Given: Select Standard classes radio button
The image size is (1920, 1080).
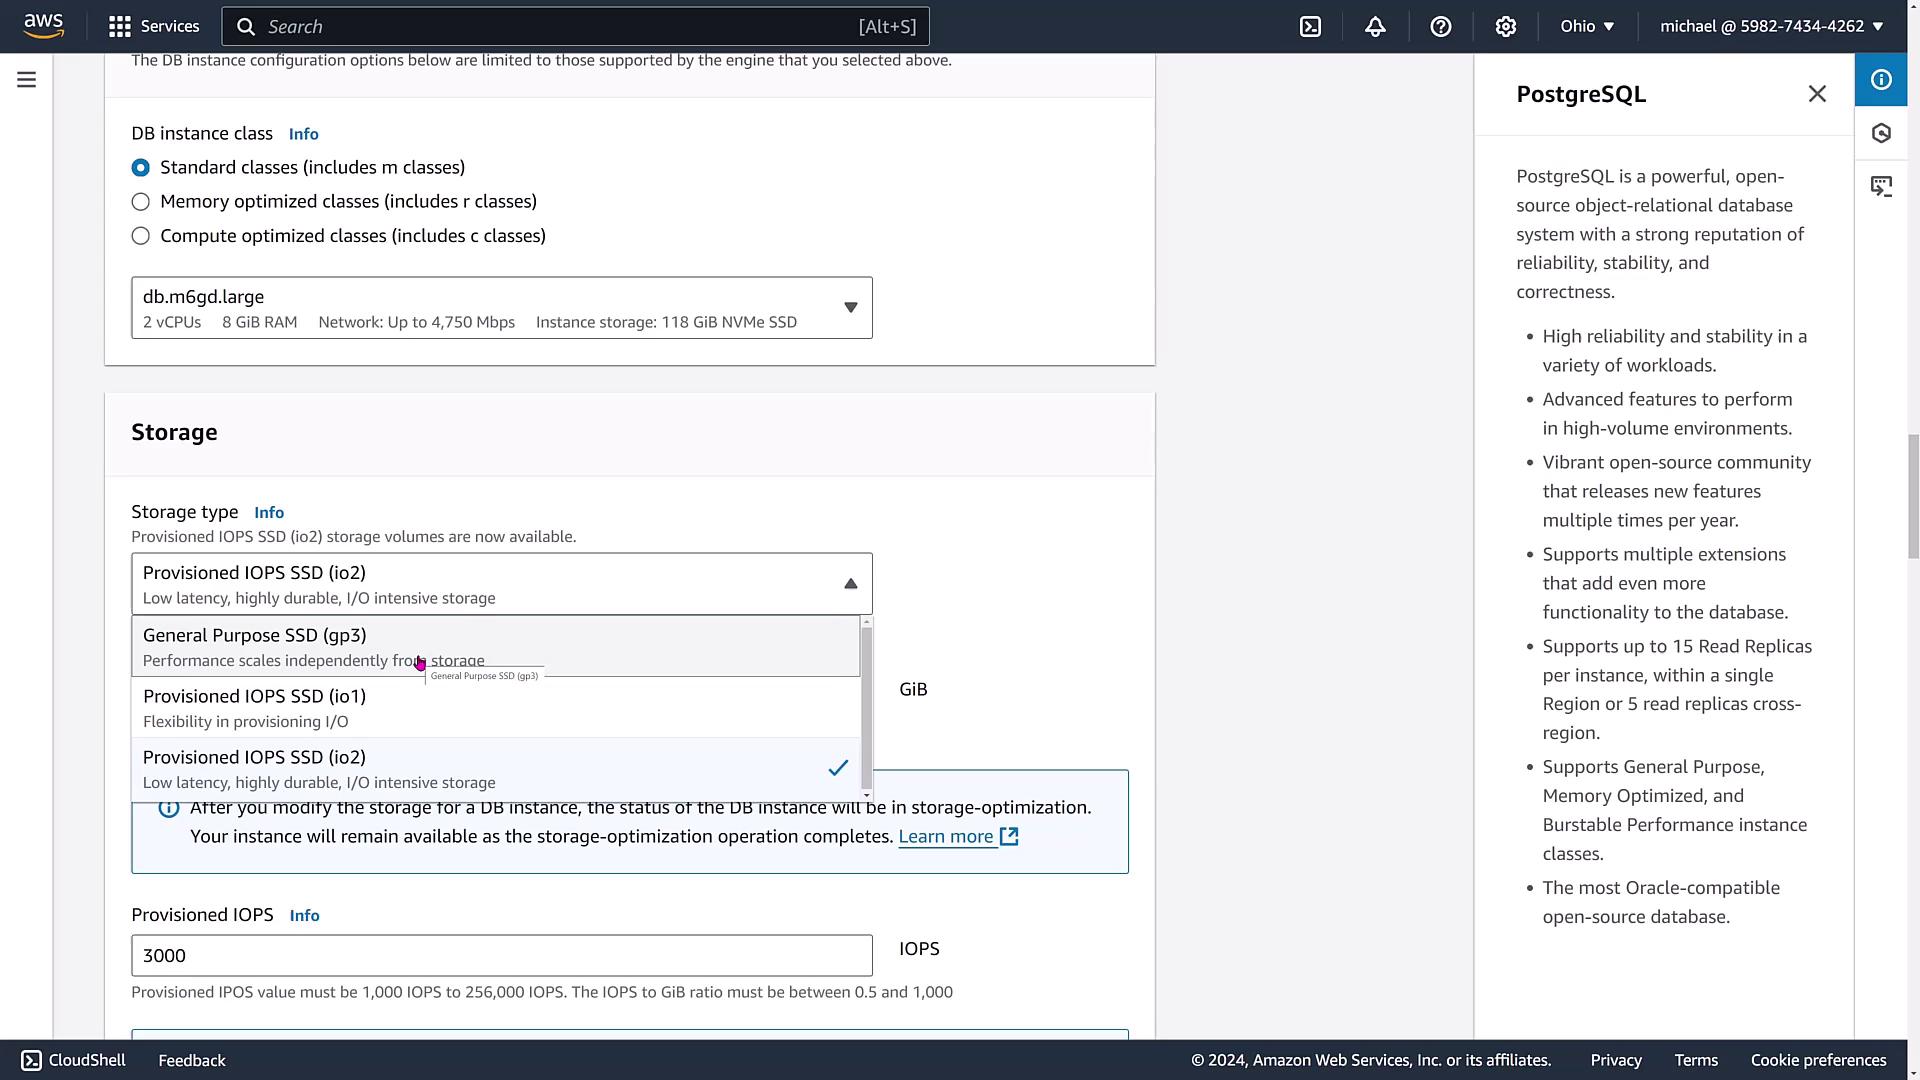Looking at the screenshot, I should (141, 168).
